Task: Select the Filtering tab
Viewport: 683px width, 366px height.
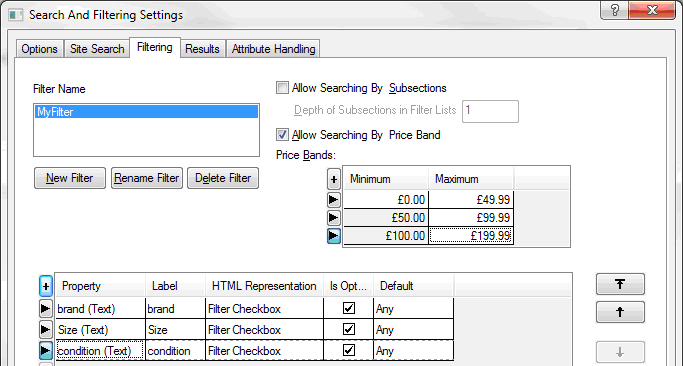Action: tap(155, 47)
